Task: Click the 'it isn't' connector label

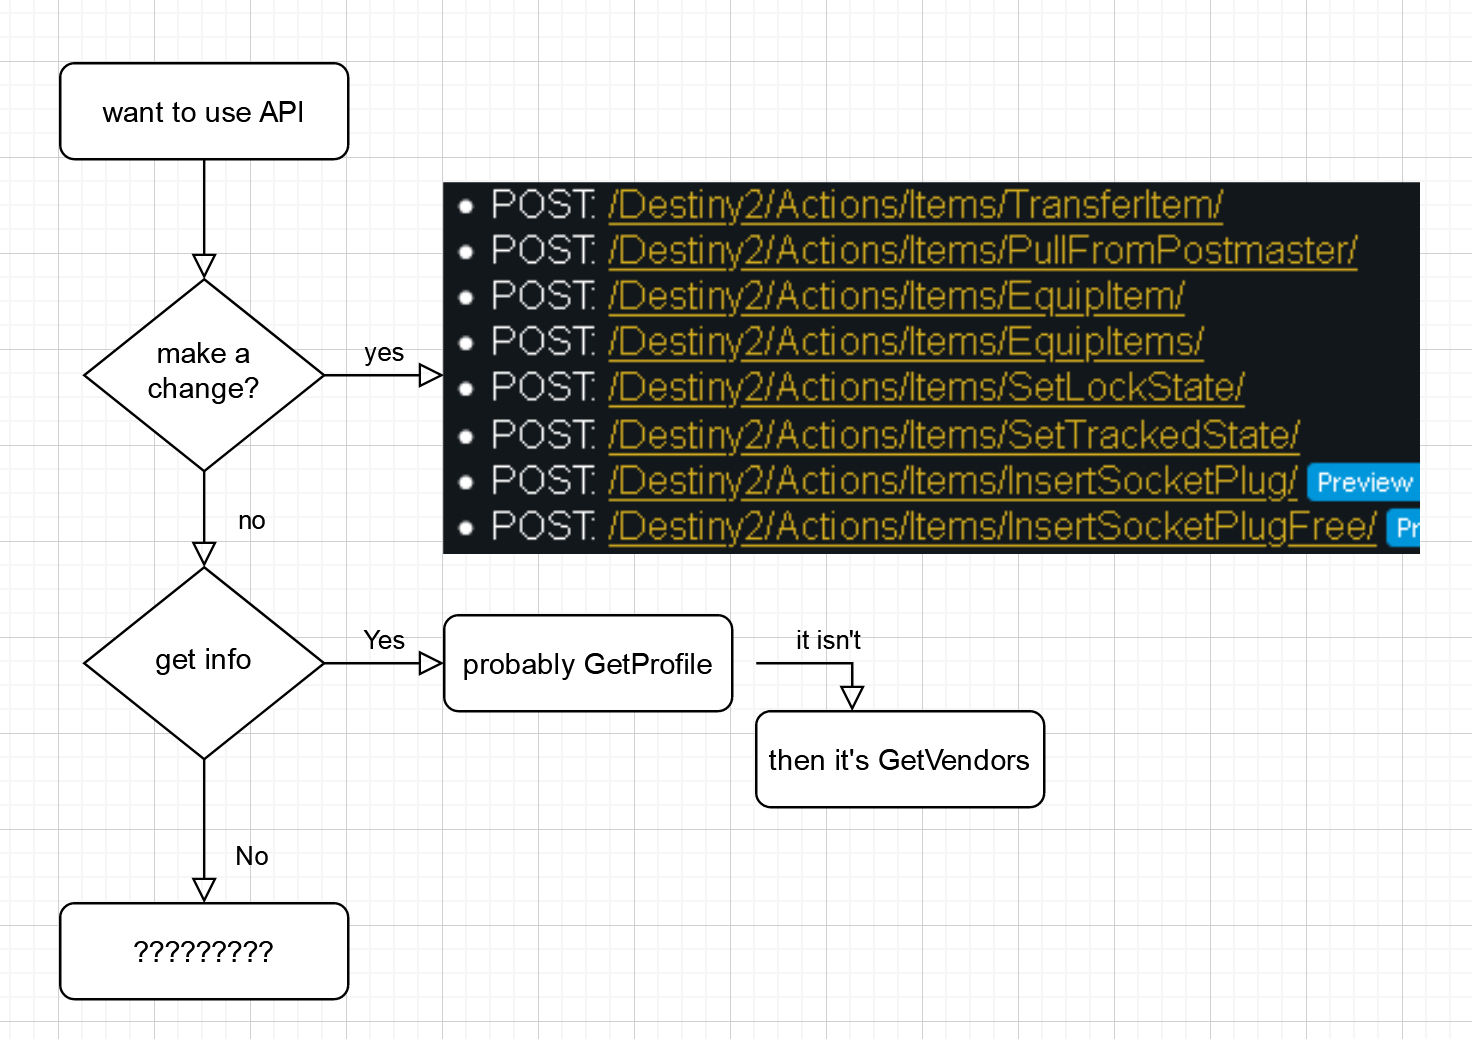Action: point(827,640)
